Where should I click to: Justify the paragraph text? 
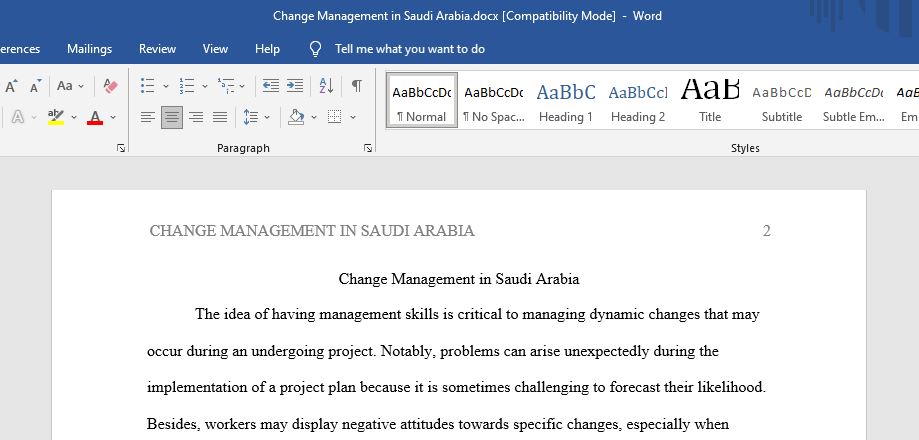pyautogui.click(x=220, y=117)
